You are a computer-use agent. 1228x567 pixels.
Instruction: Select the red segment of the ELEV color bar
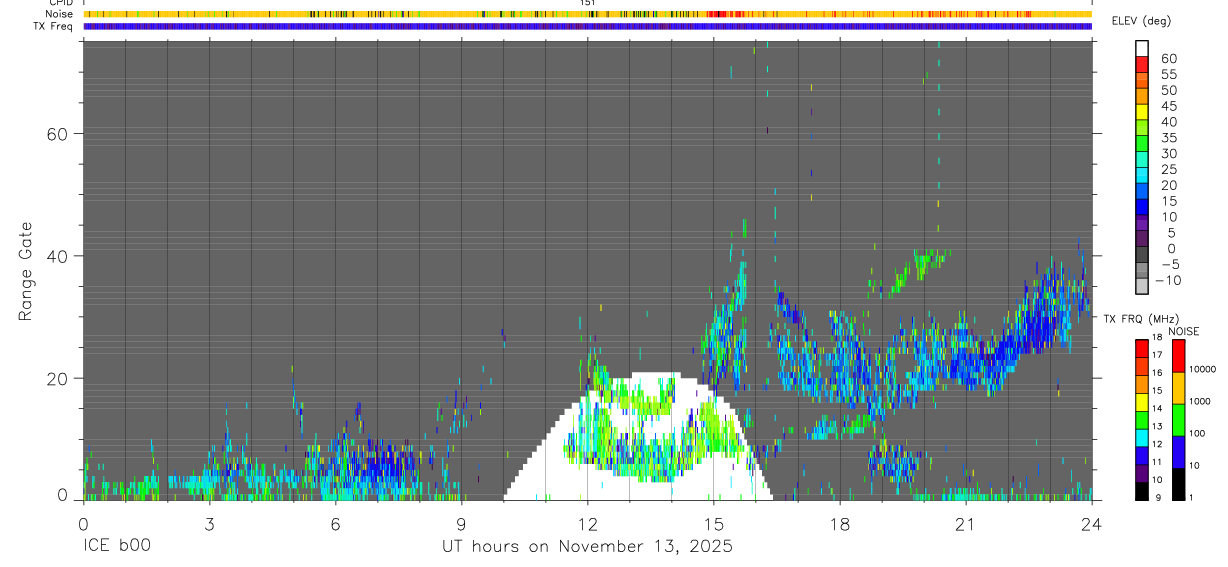1143,64
